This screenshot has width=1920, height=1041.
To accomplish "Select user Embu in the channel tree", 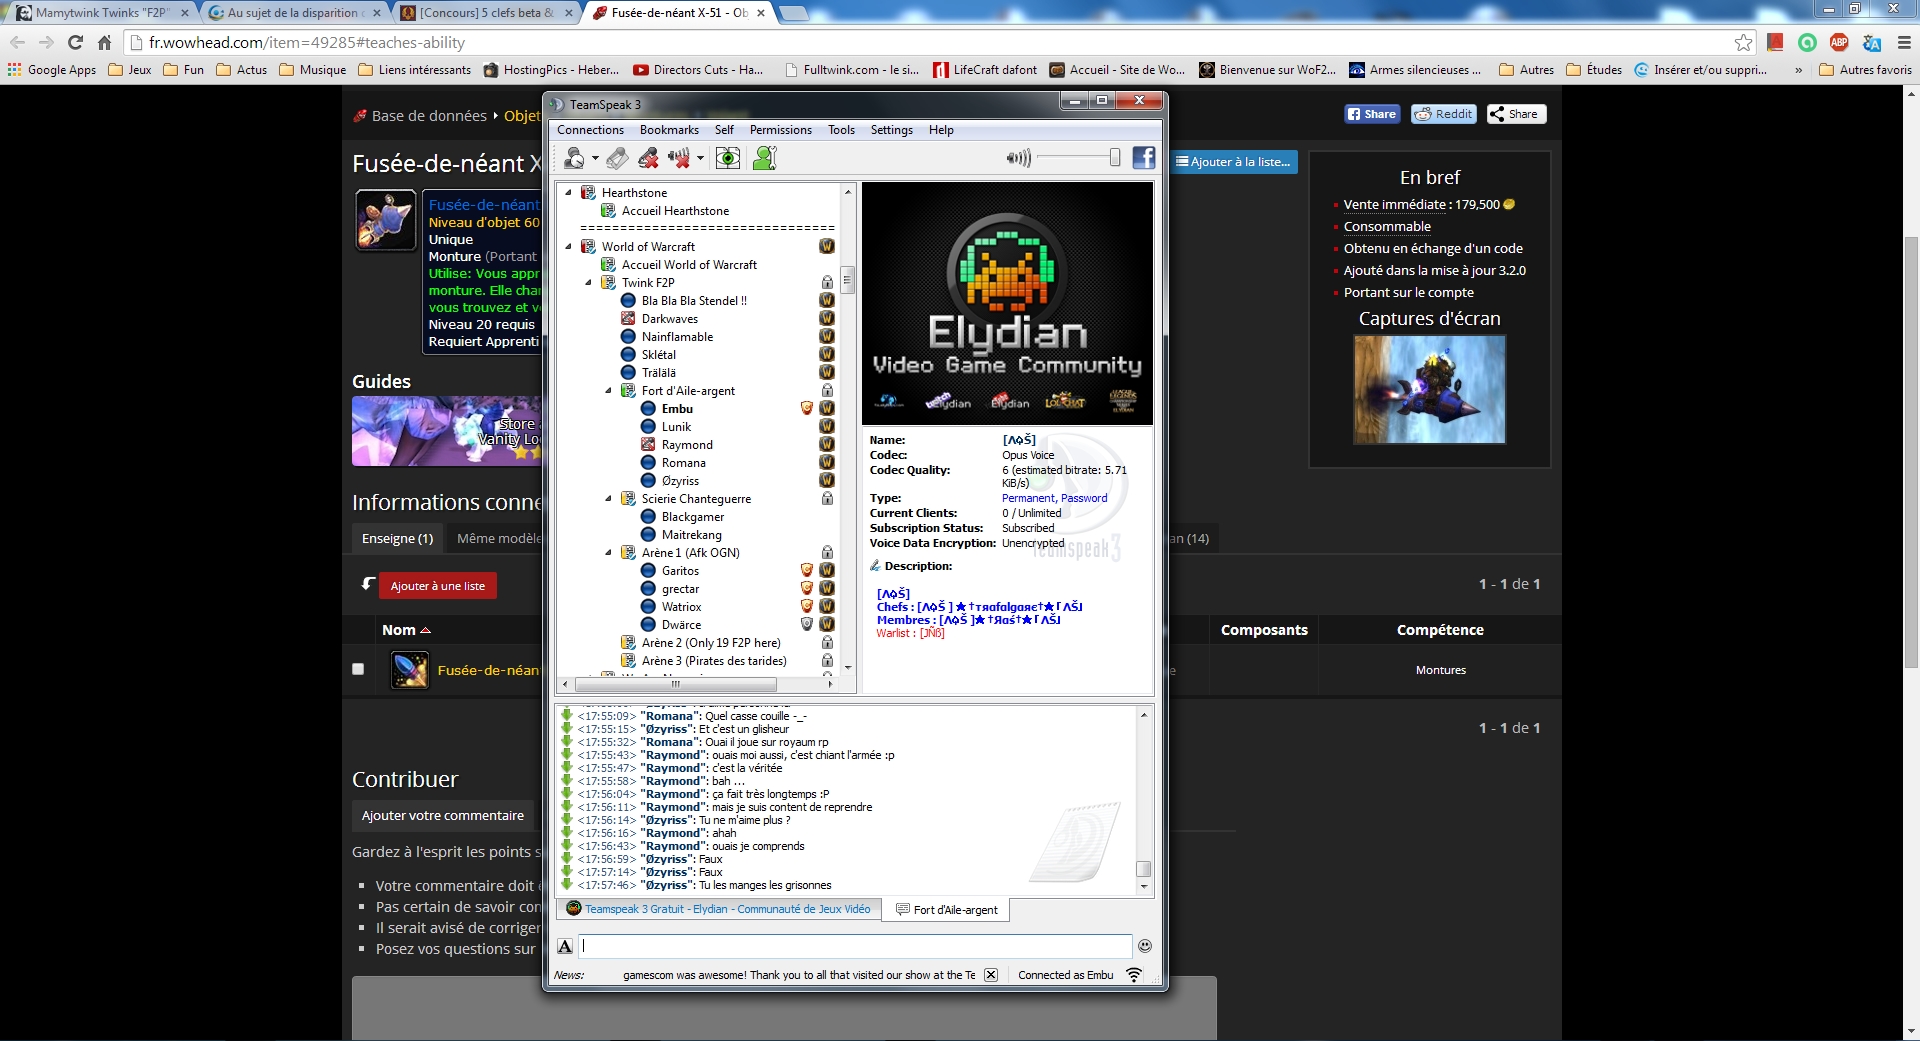I will pyautogui.click(x=677, y=409).
